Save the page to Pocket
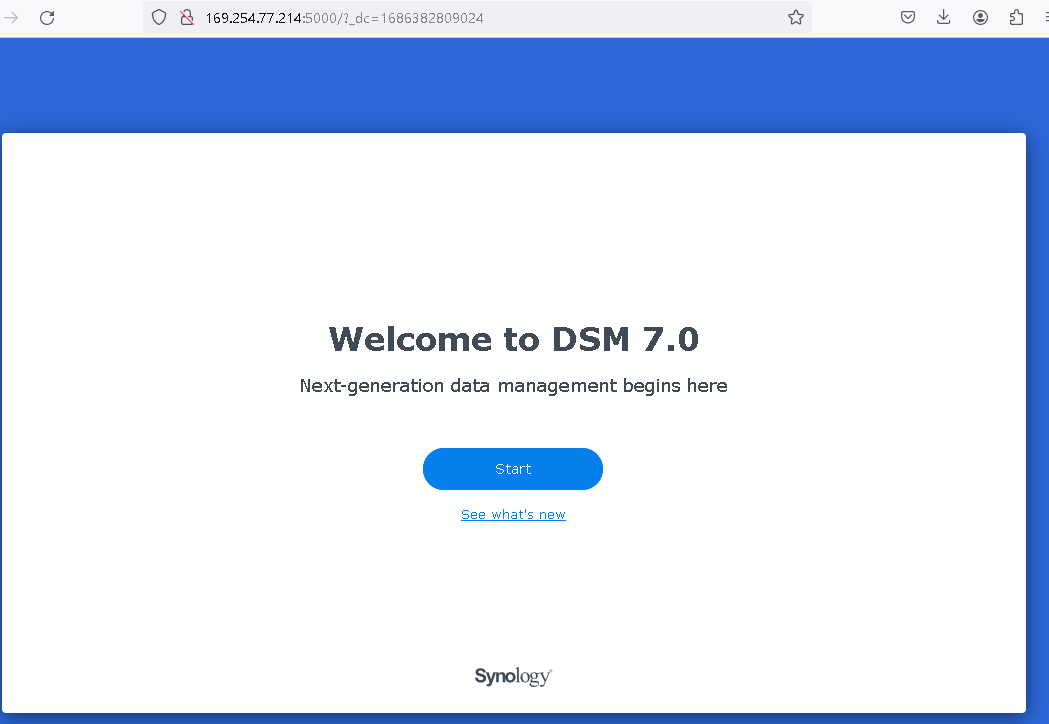Screen dimensions: 1049x724 [908, 17]
